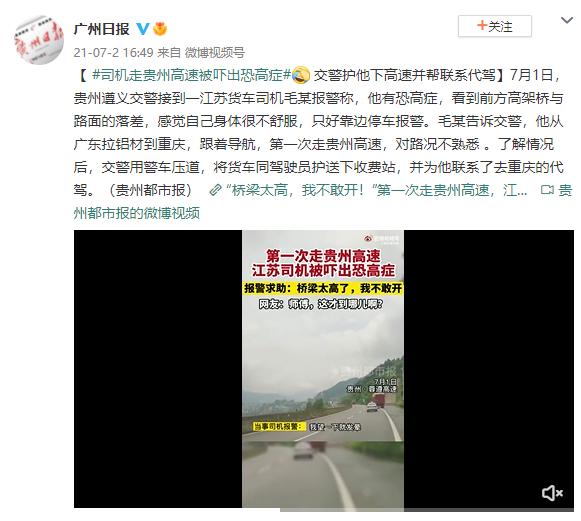
Task: Play the embedded video thumbnail
Action: pyautogui.click(x=323, y=369)
